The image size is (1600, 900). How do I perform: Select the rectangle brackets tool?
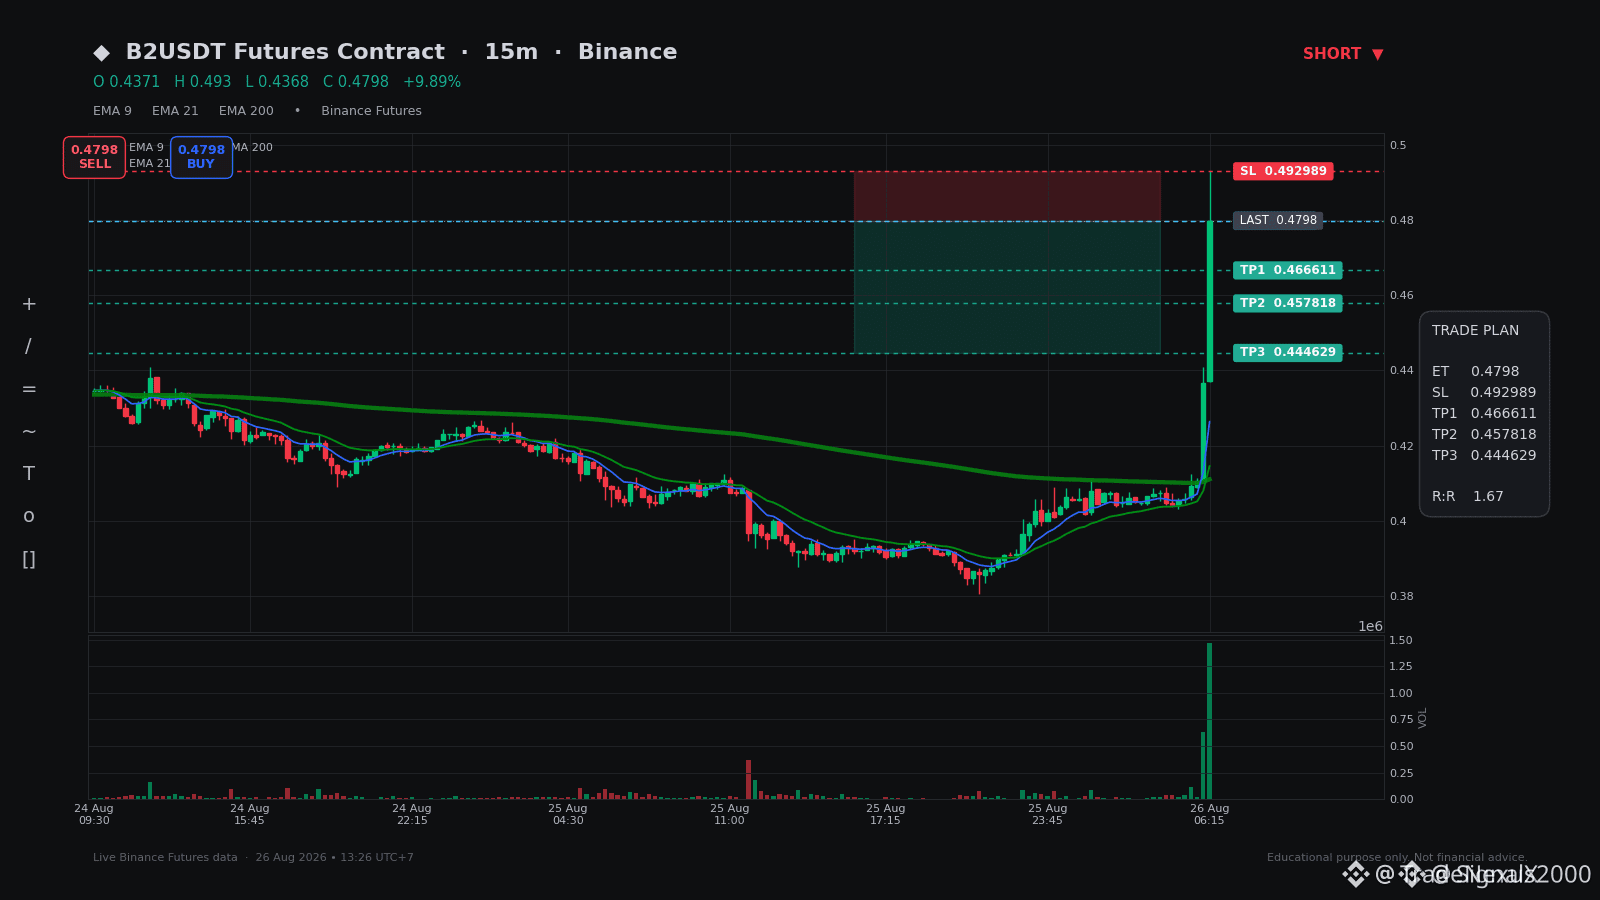(x=29, y=559)
